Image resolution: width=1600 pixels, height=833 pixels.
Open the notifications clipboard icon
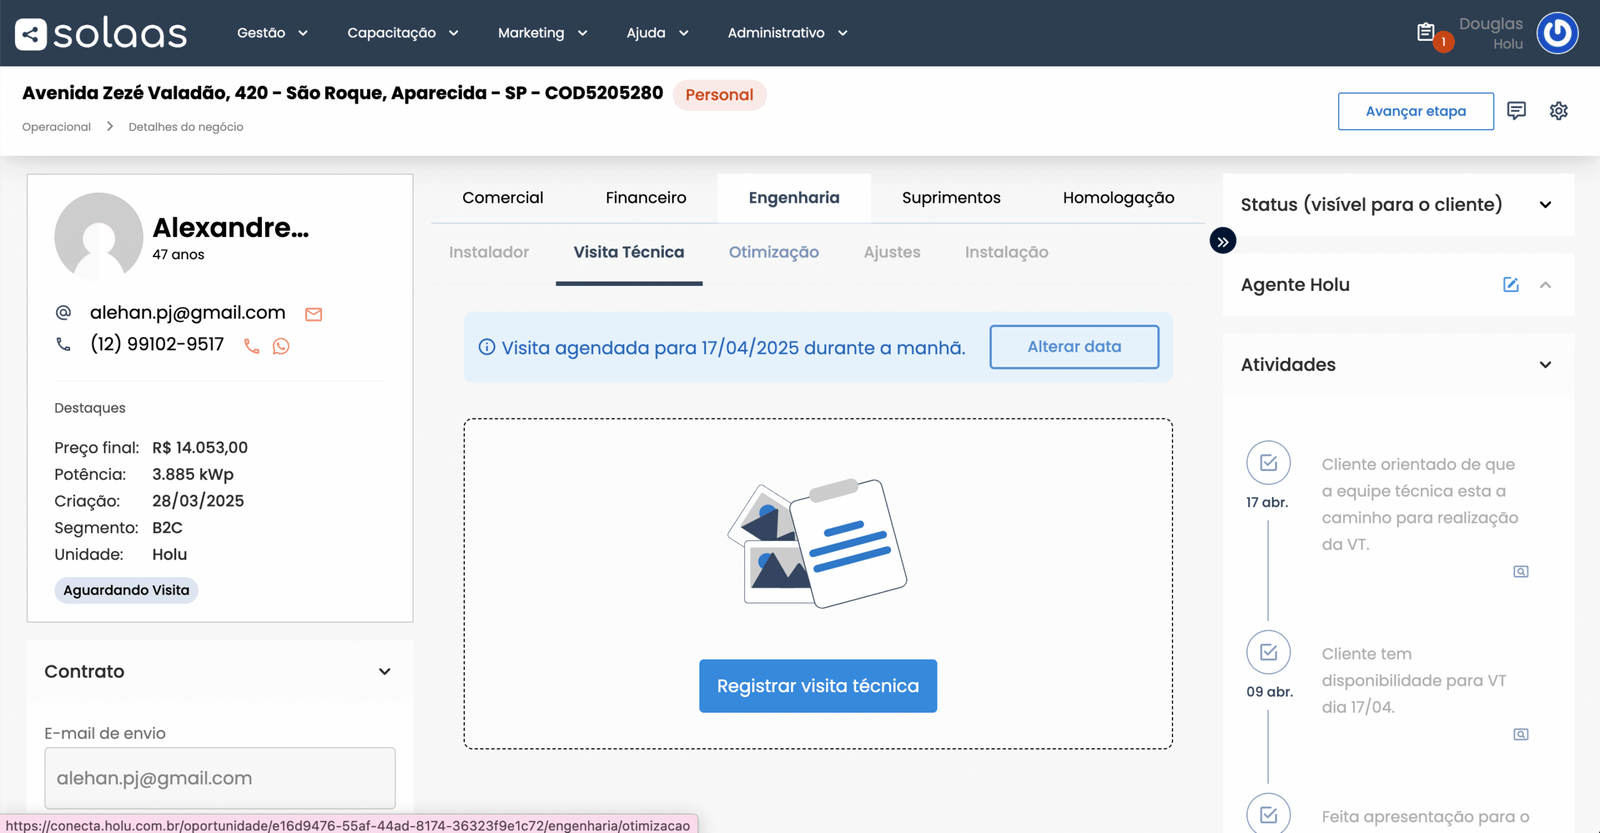(x=1426, y=33)
